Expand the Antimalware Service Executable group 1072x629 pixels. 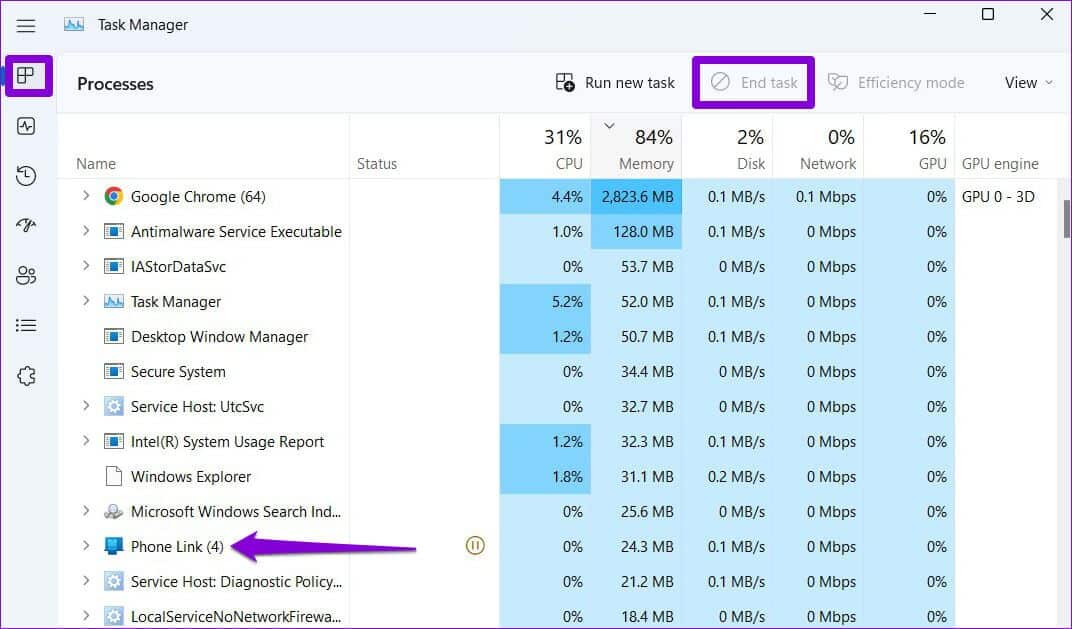pyautogui.click(x=86, y=230)
